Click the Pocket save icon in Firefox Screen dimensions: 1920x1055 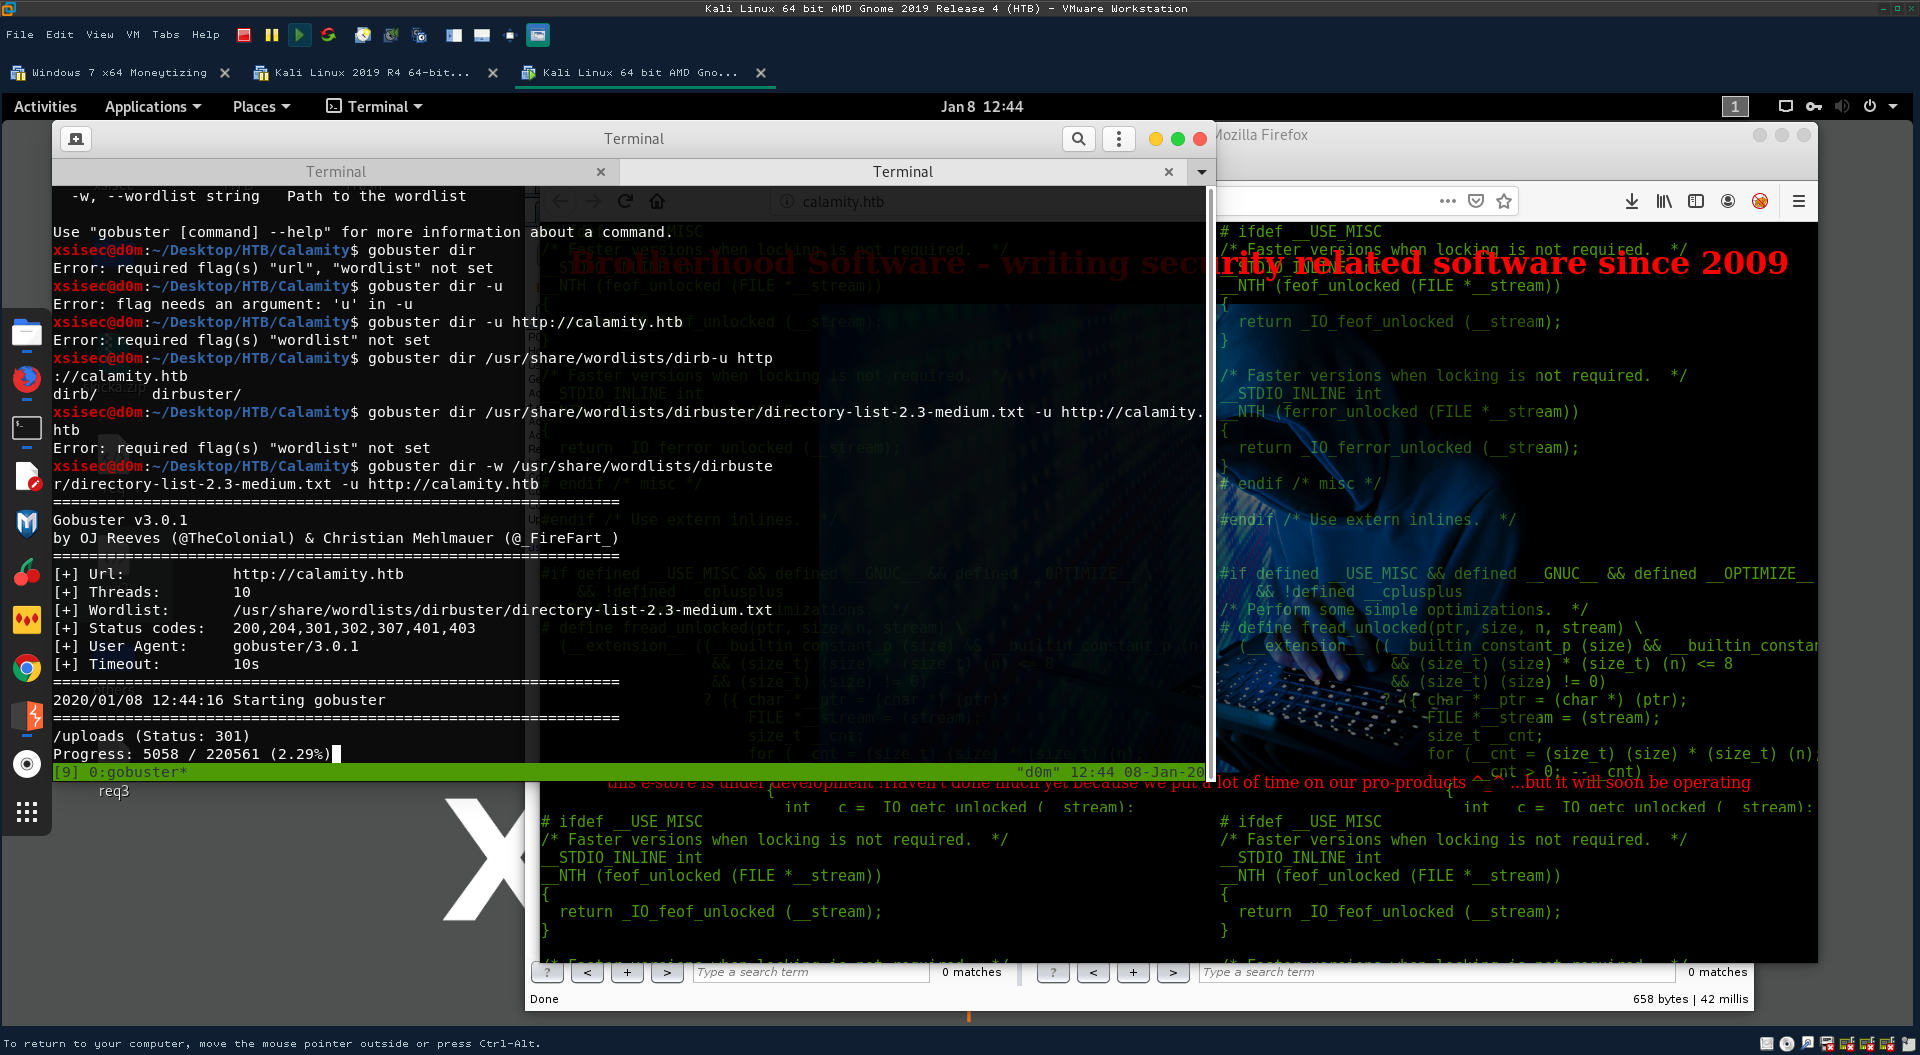tap(1476, 201)
